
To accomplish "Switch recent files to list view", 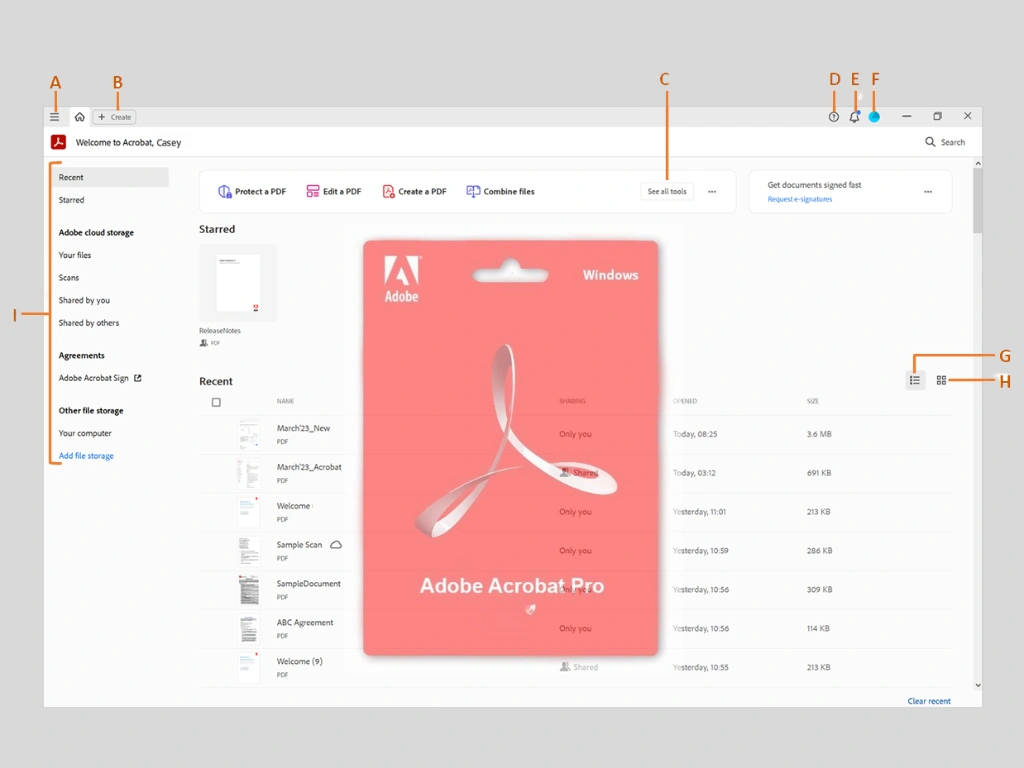I will (x=914, y=380).
